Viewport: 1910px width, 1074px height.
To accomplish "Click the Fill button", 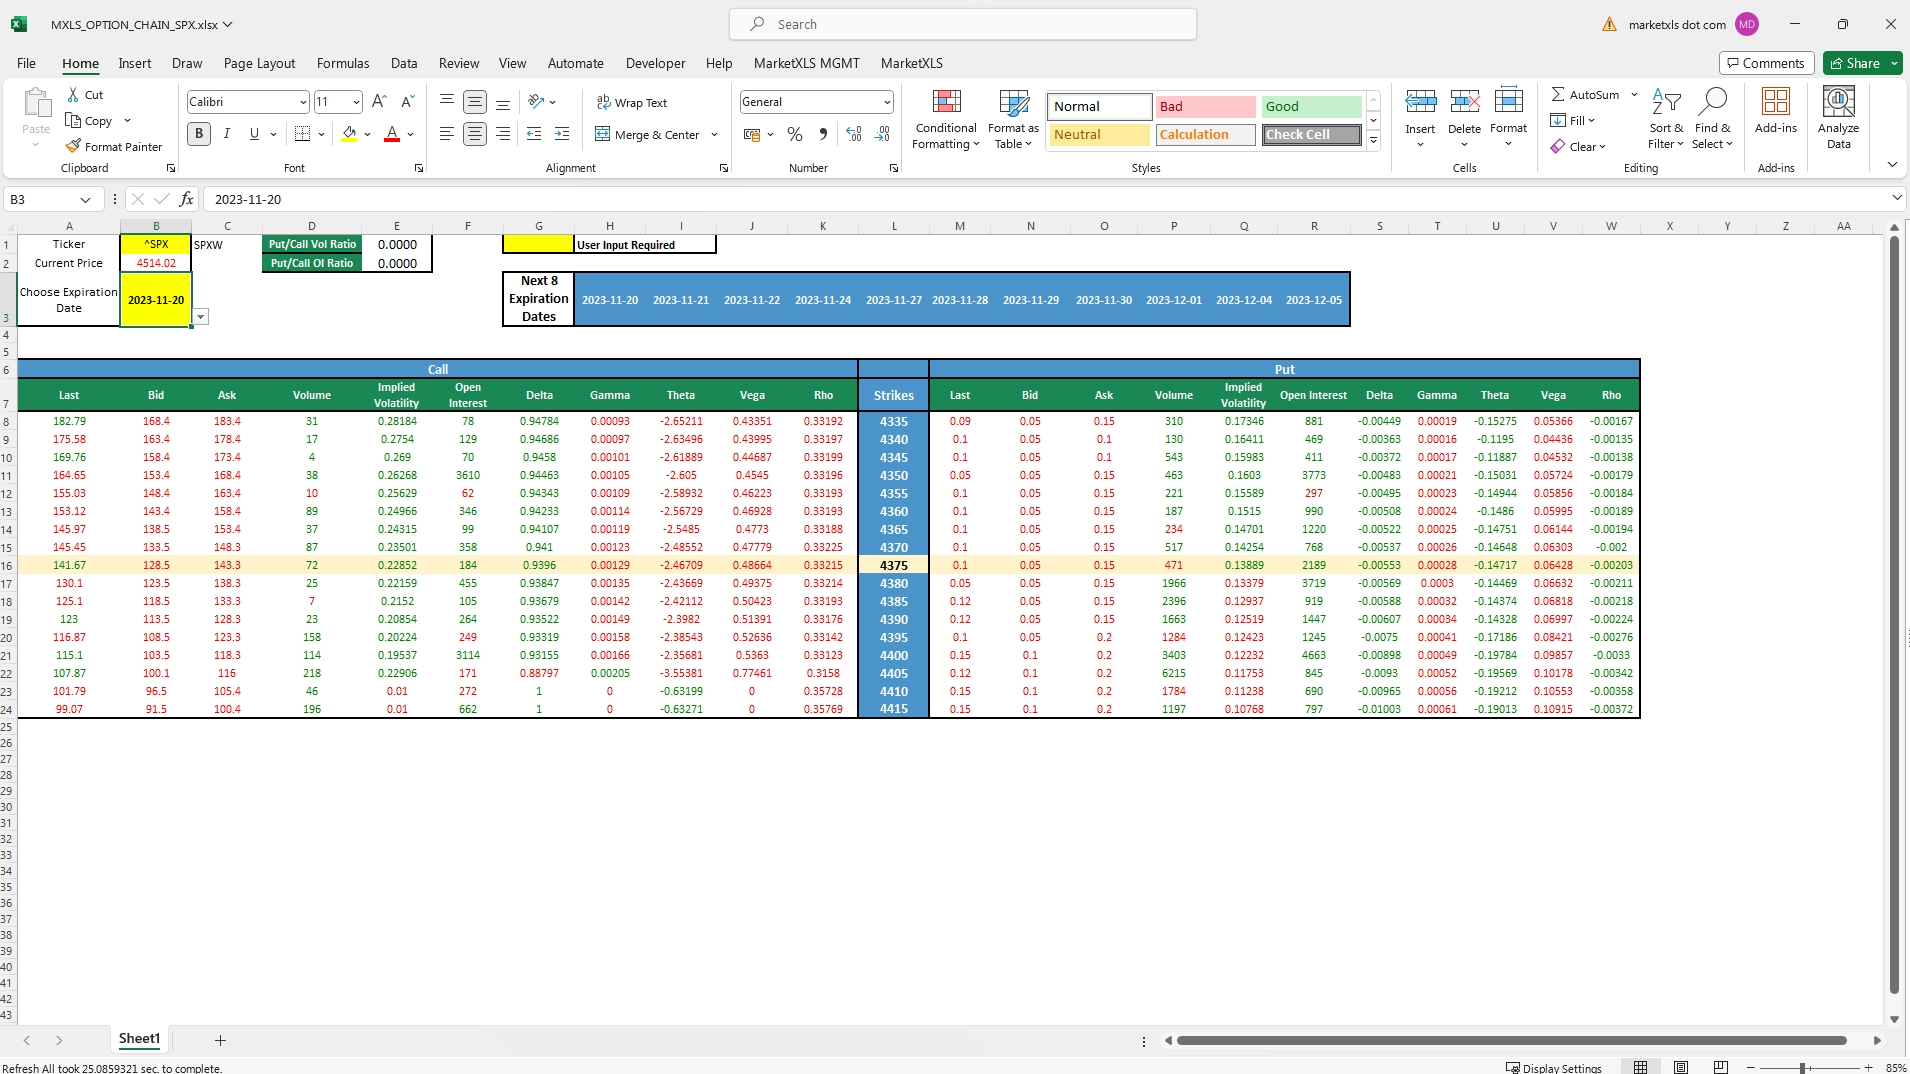I will pyautogui.click(x=1573, y=120).
